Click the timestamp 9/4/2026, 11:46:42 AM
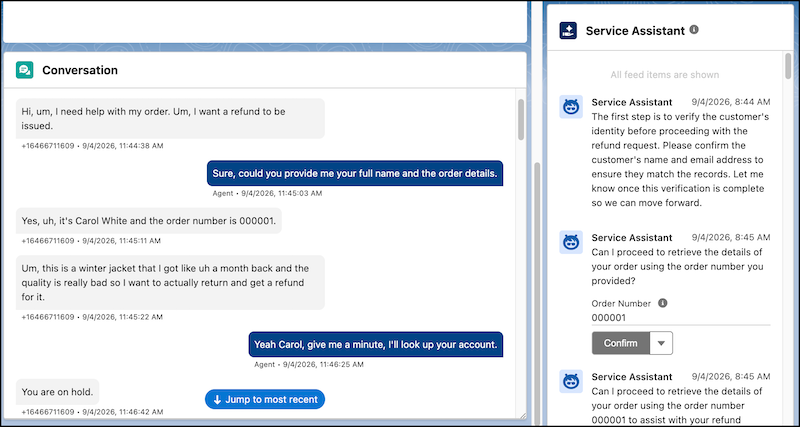Image resolution: width=800 pixels, height=427 pixels. coord(122,412)
